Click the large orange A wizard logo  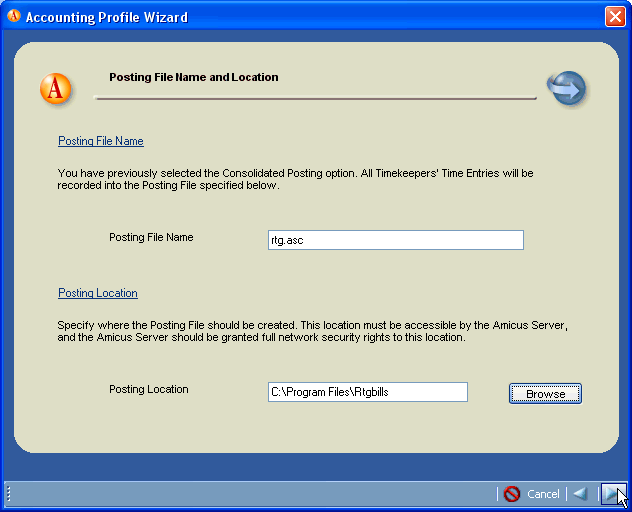click(x=56, y=89)
